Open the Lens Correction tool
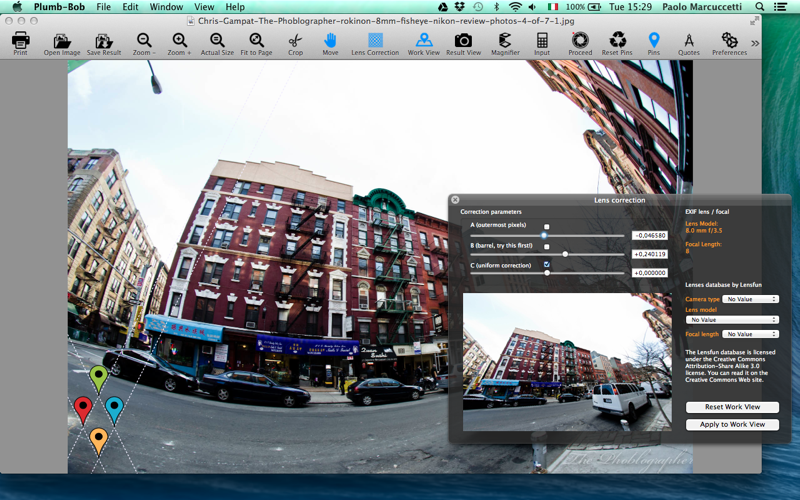The width and height of the screenshot is (800, 500). [x=375, y=40]
